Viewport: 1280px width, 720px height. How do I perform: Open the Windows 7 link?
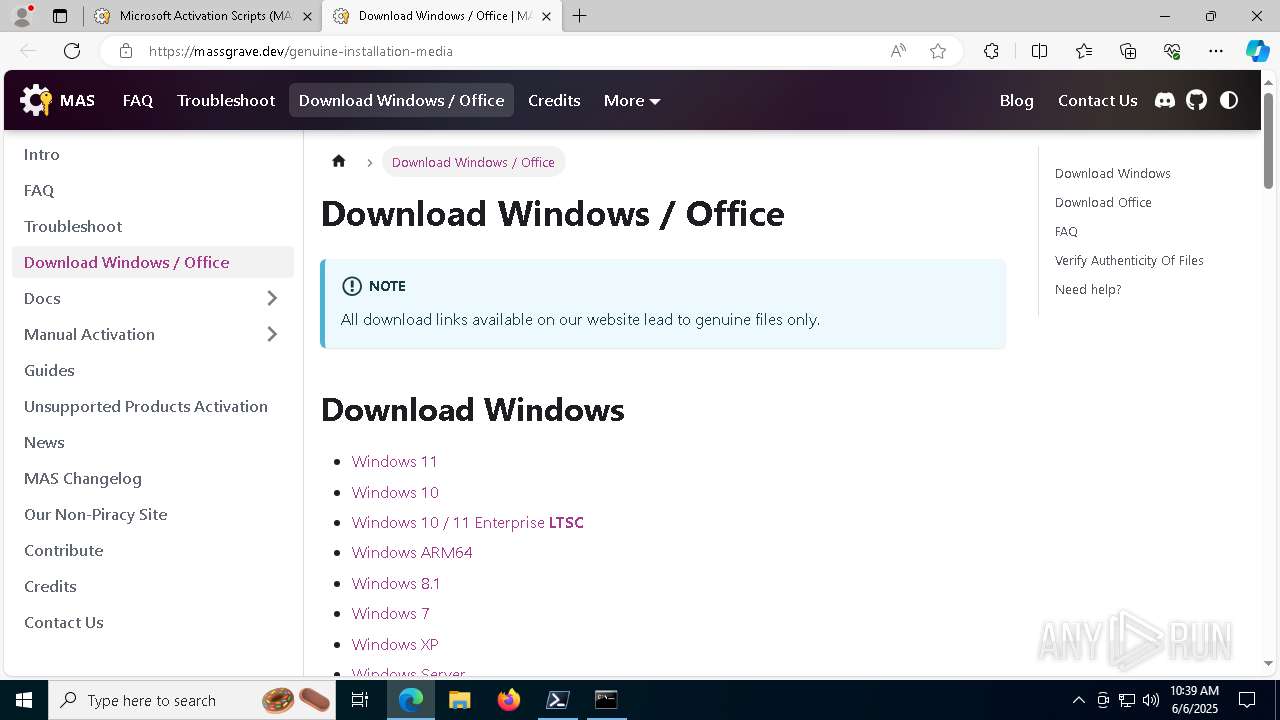tap(390, 613)
